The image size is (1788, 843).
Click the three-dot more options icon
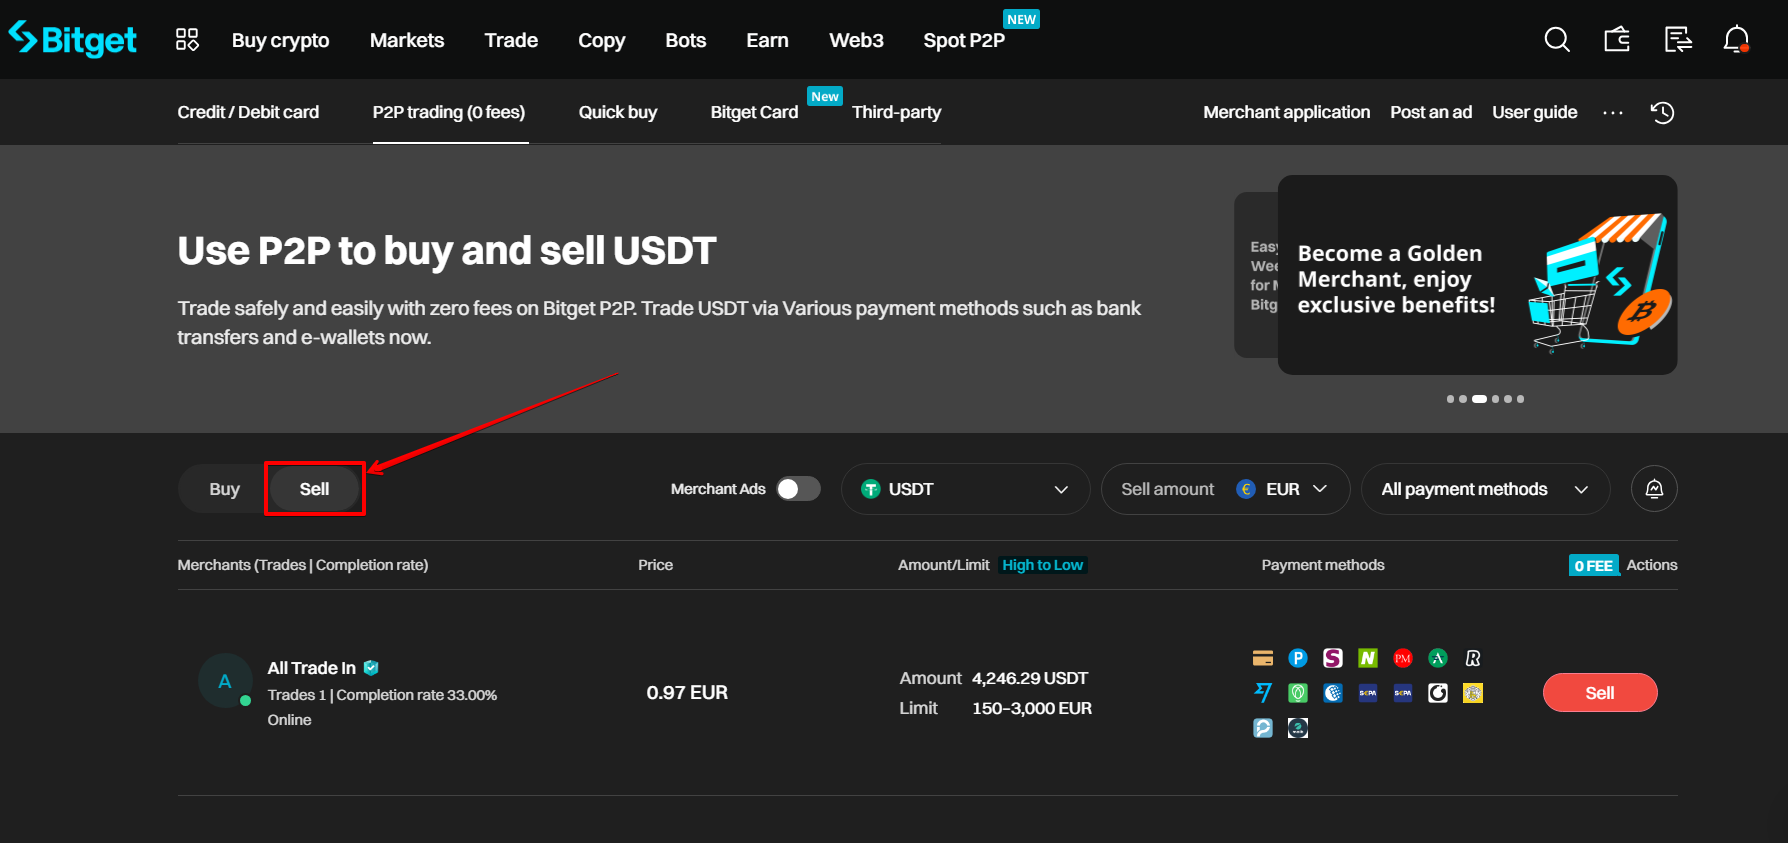pos(1613,112)
